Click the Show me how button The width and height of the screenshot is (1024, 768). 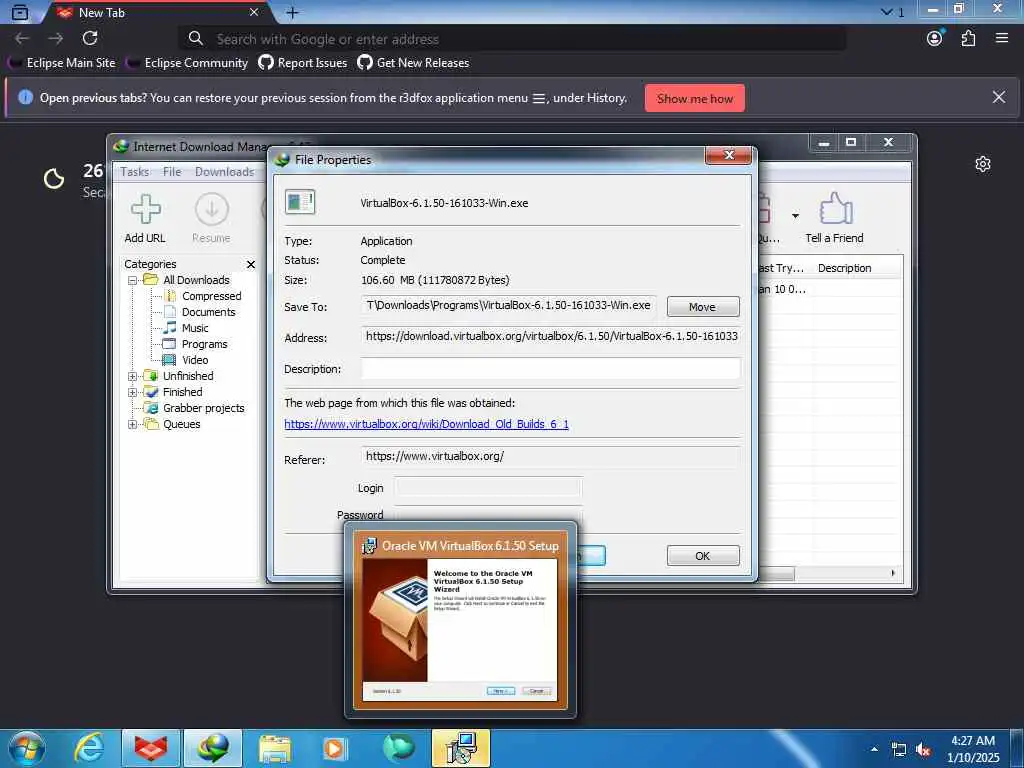tap(695, 99)
